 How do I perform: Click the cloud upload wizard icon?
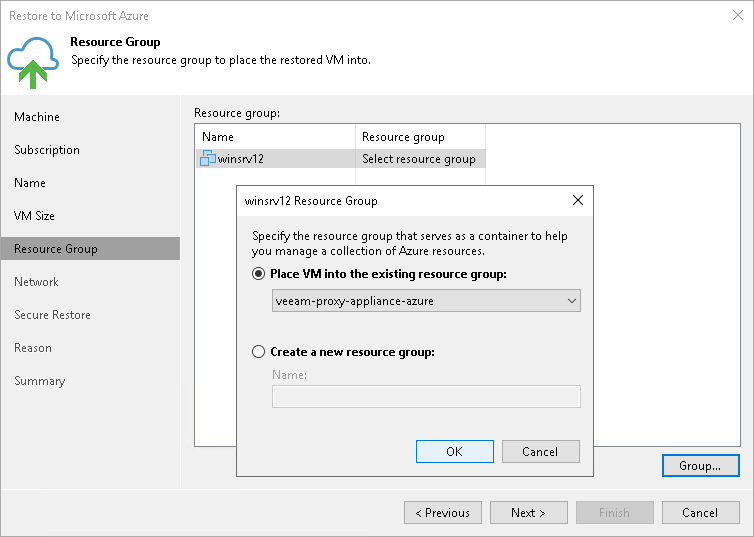pyautogui.click(x=33, y=63)
